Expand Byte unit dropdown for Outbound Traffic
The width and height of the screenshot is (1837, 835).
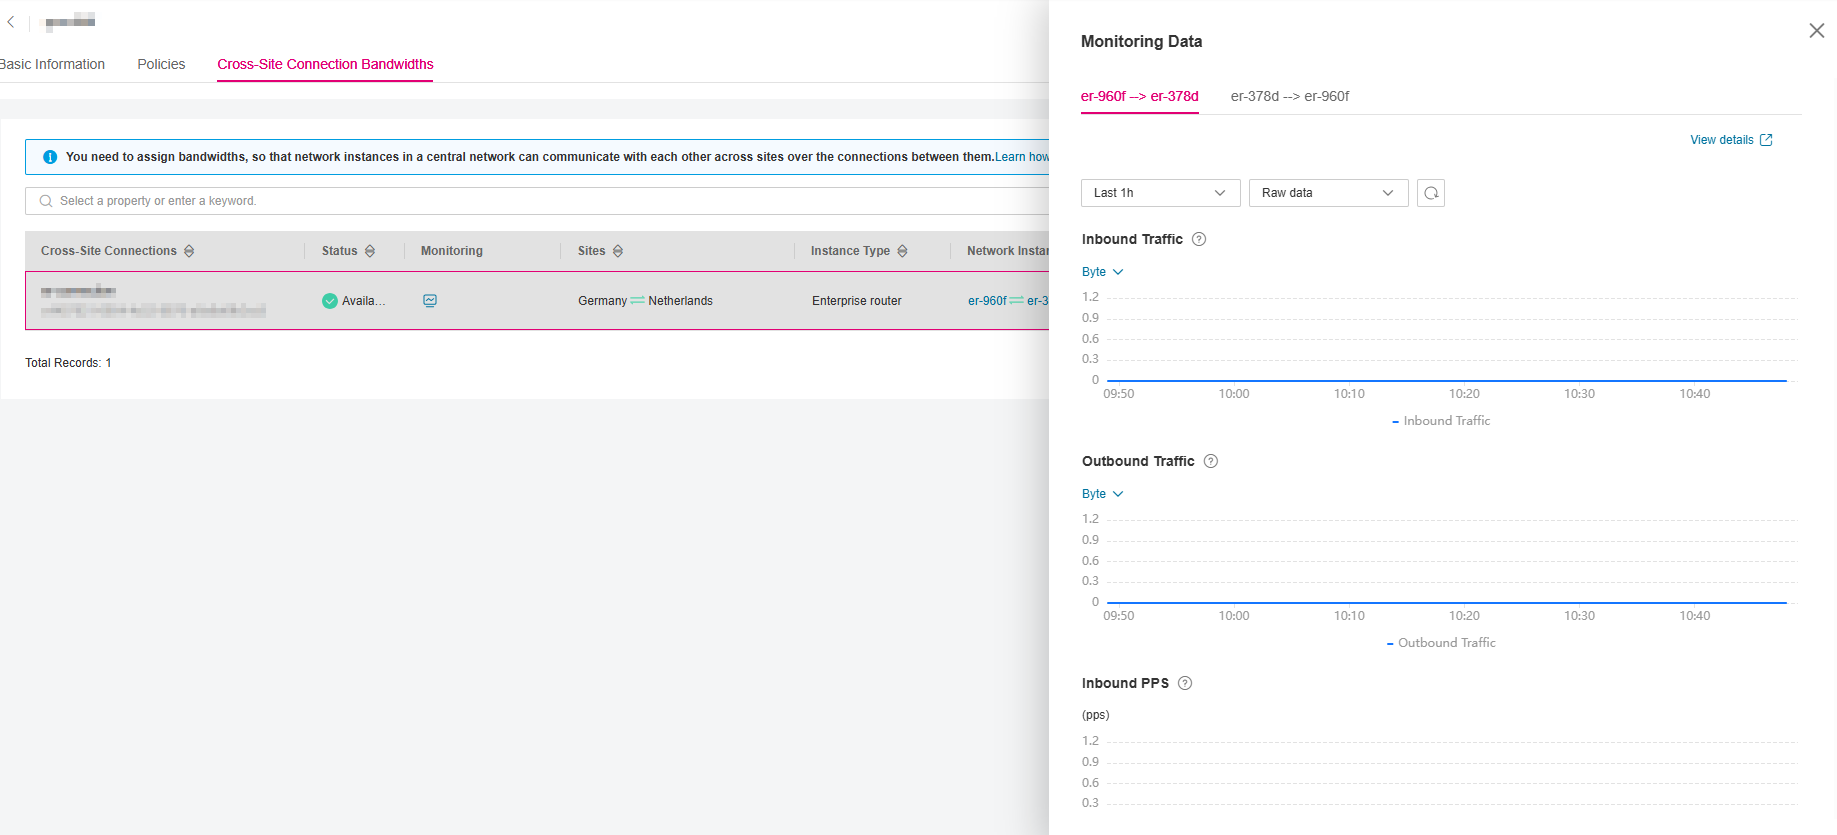1102,494
